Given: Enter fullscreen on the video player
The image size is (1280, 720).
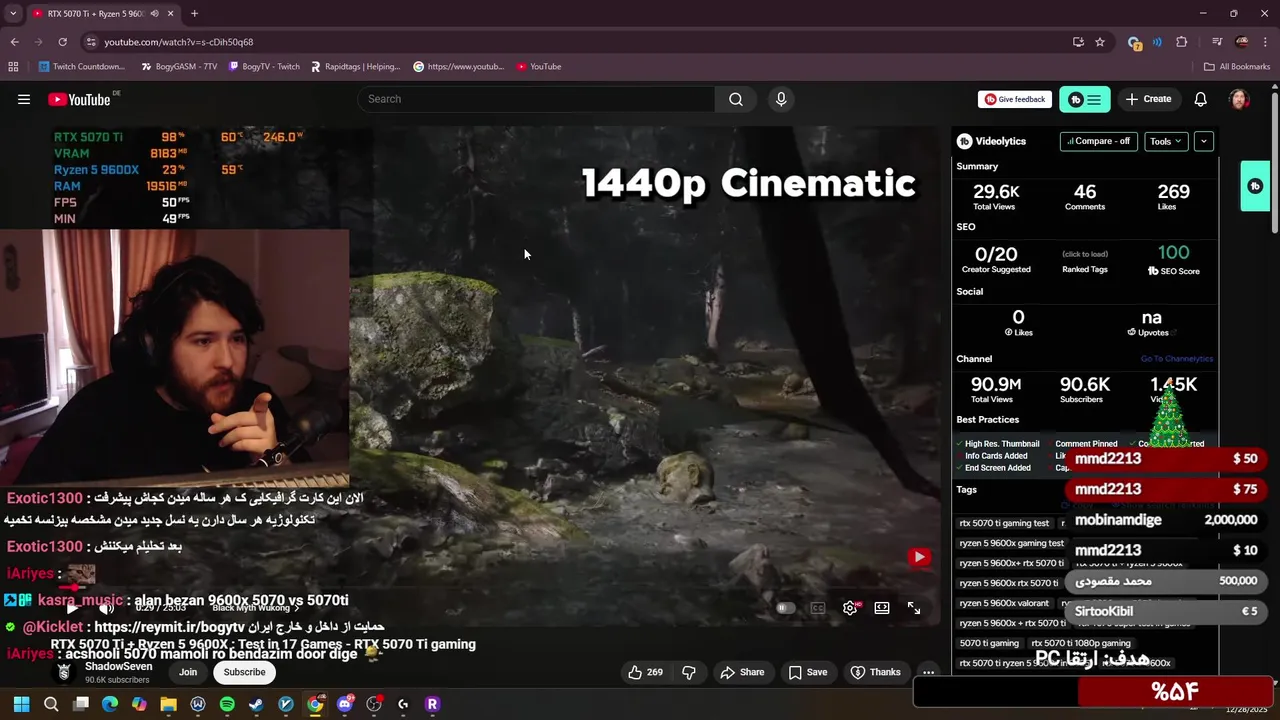Looking at the screenshot, I should [x=914, y=607].
